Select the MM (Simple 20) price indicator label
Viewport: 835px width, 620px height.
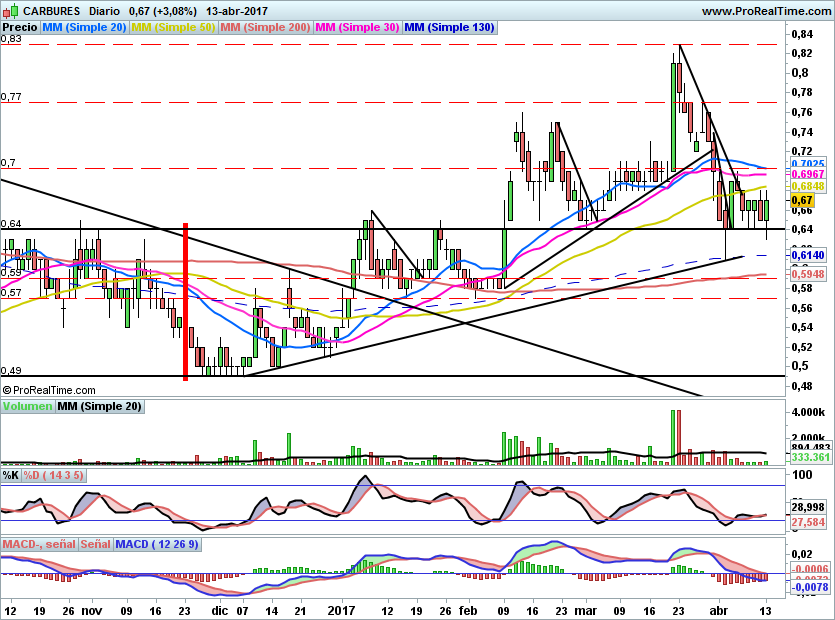tap(84, 28)
